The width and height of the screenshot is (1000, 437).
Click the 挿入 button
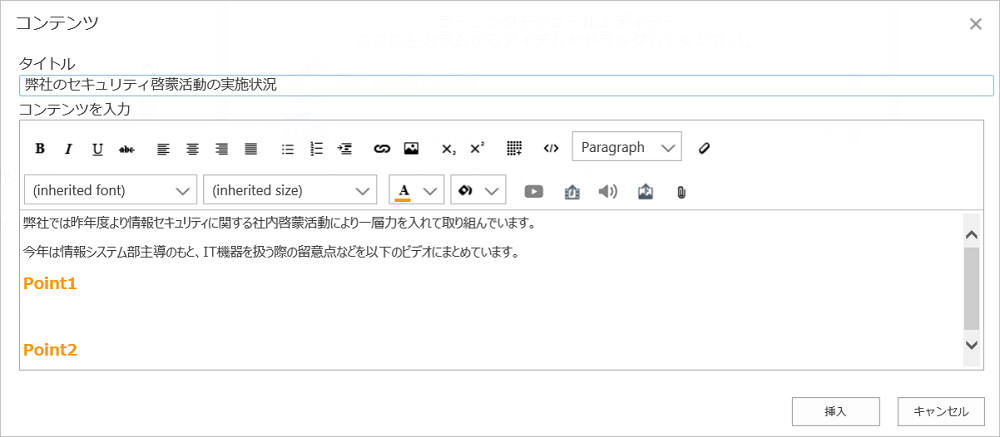[x=835, y=411]
